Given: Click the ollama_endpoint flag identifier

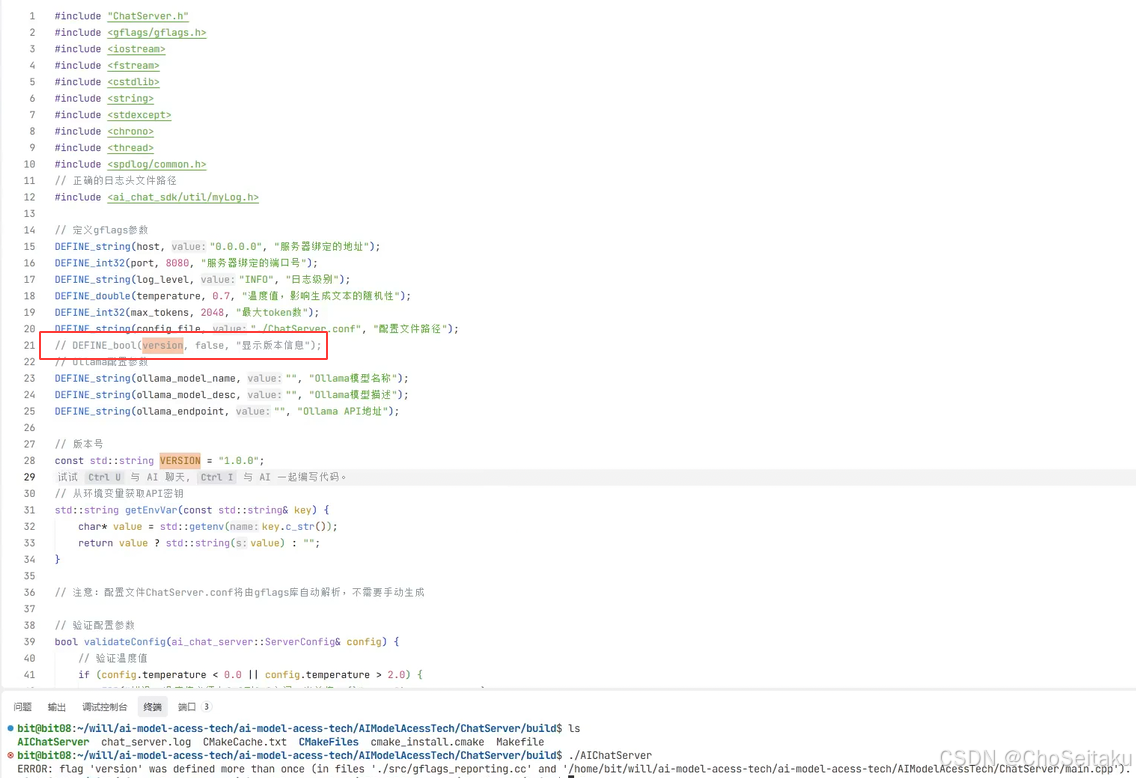Looking at the screenshot, I should coord(180,411).
